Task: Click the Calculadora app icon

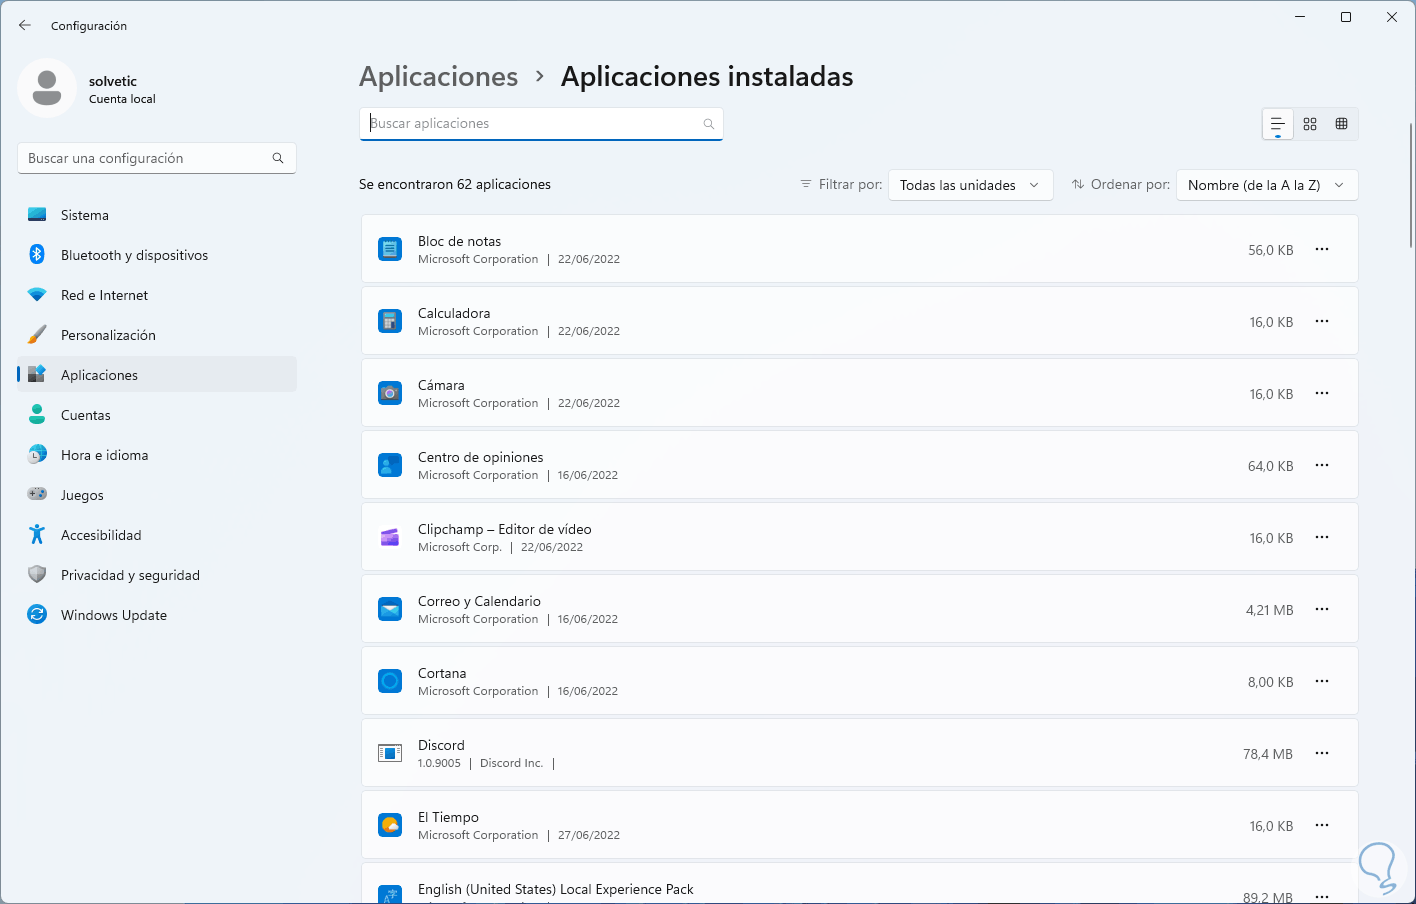Action: (390, 321)
